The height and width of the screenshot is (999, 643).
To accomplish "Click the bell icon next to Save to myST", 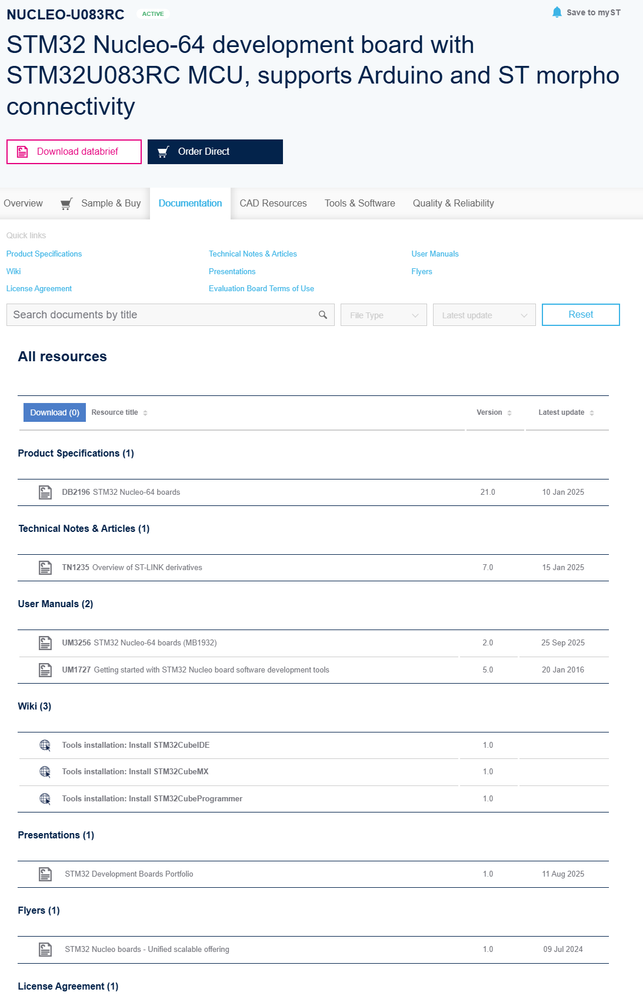I will click(557, 12).
